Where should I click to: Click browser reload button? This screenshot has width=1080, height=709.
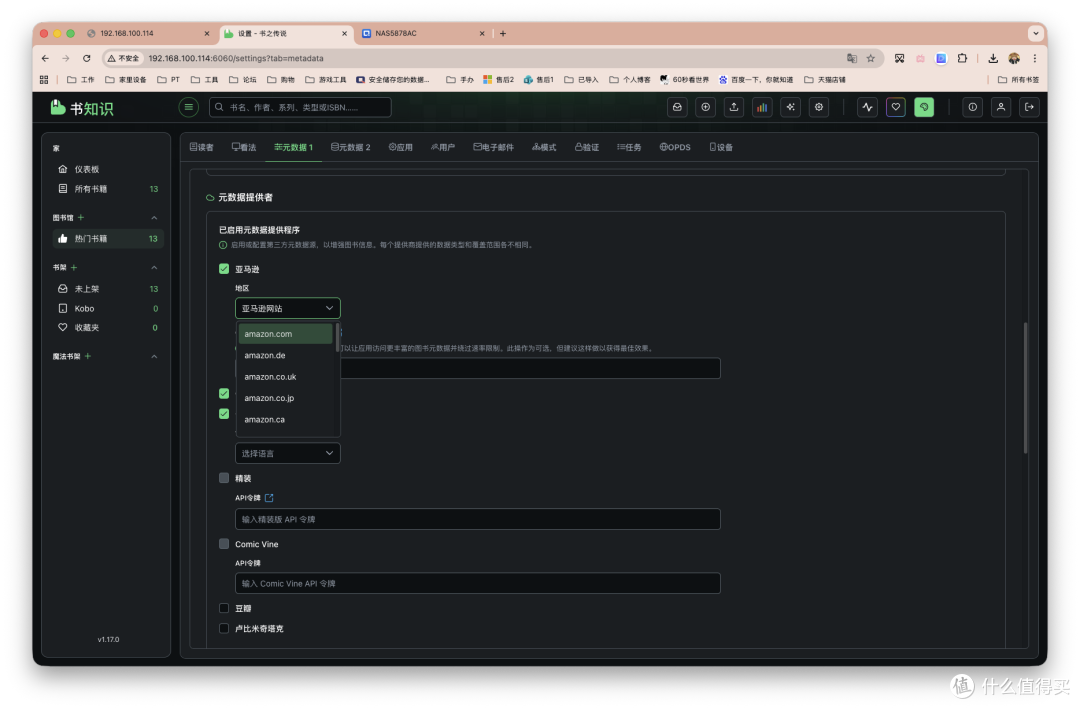(86, 59)
